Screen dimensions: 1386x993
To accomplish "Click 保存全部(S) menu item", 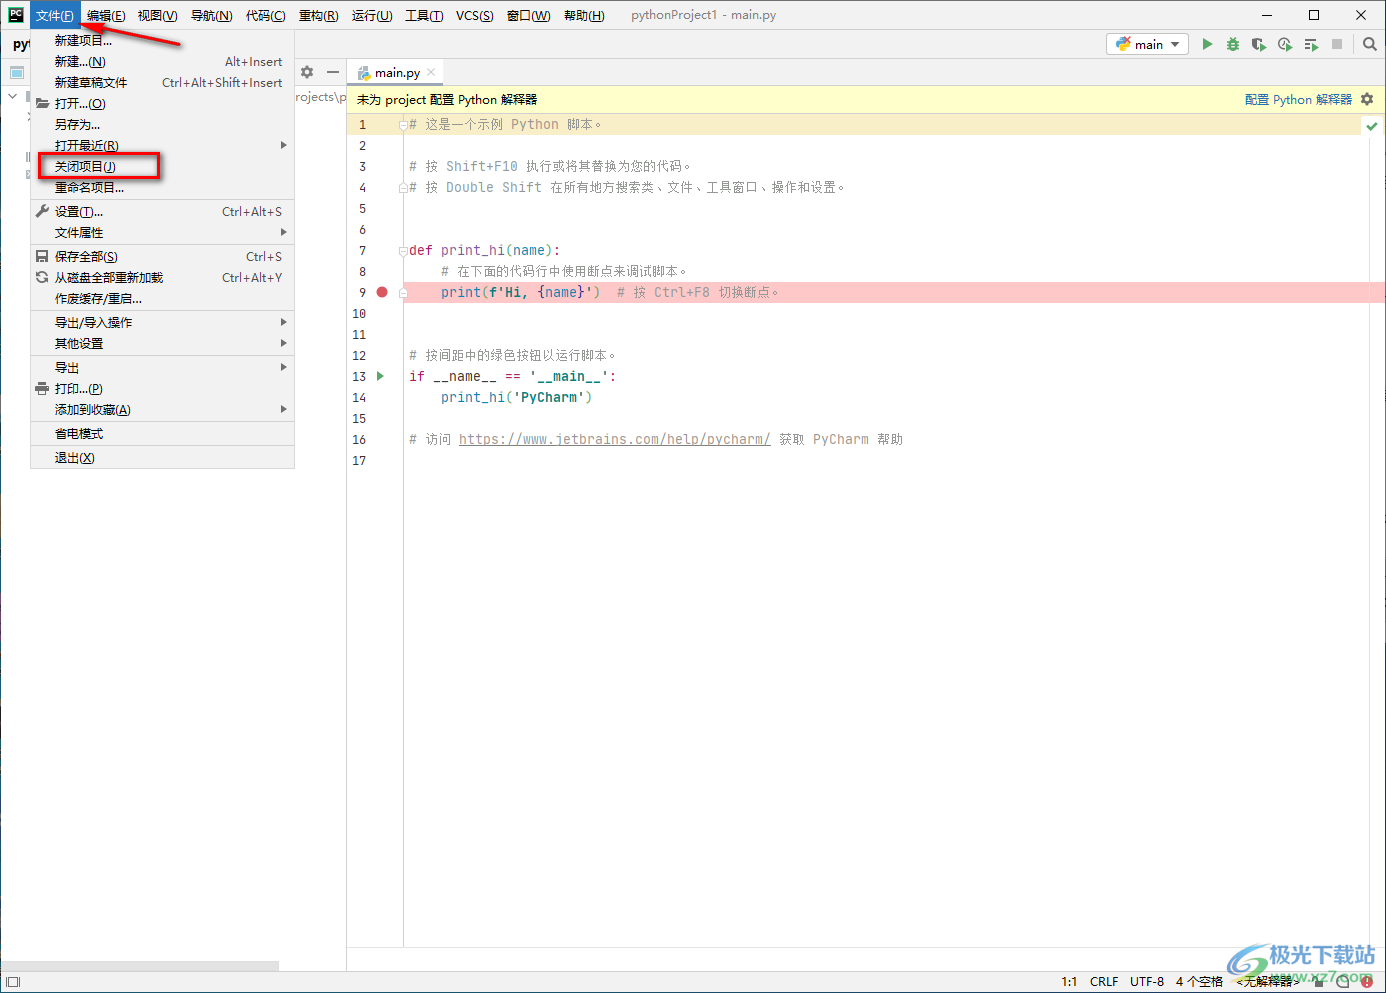I will pyautogui.click(x=163, y=256).
